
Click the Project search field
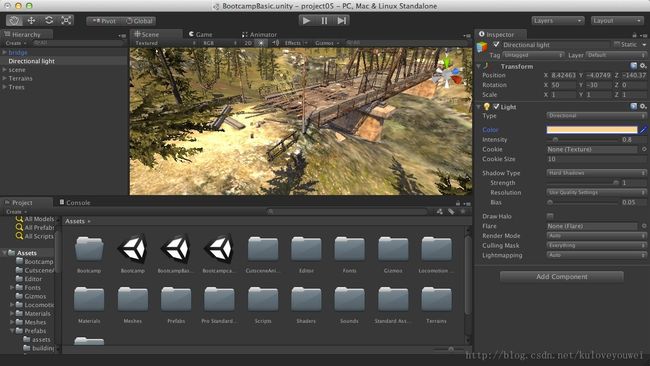347,212
